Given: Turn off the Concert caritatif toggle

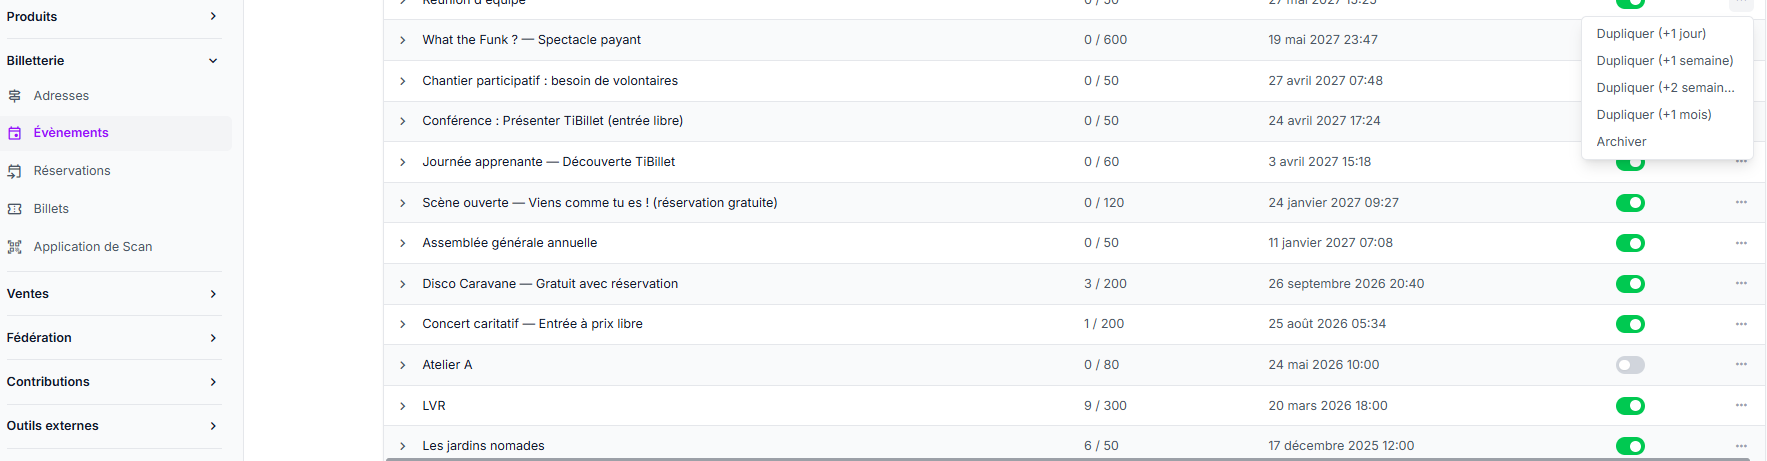Looking at the screenshot, I should click(x=1630, y=324).
